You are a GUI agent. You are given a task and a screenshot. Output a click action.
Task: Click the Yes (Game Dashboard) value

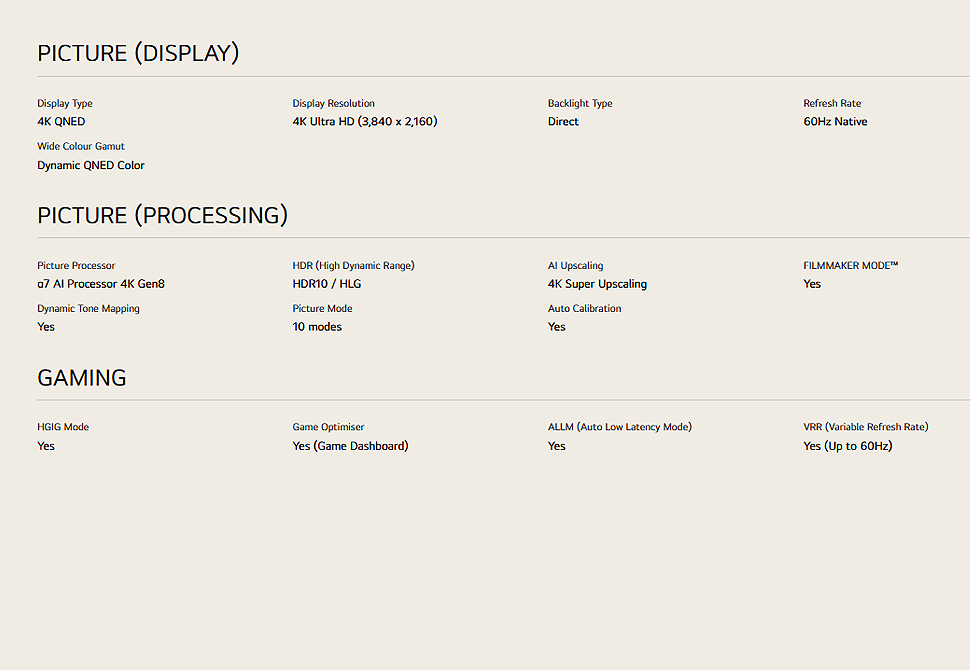click(x=351, y=446)
